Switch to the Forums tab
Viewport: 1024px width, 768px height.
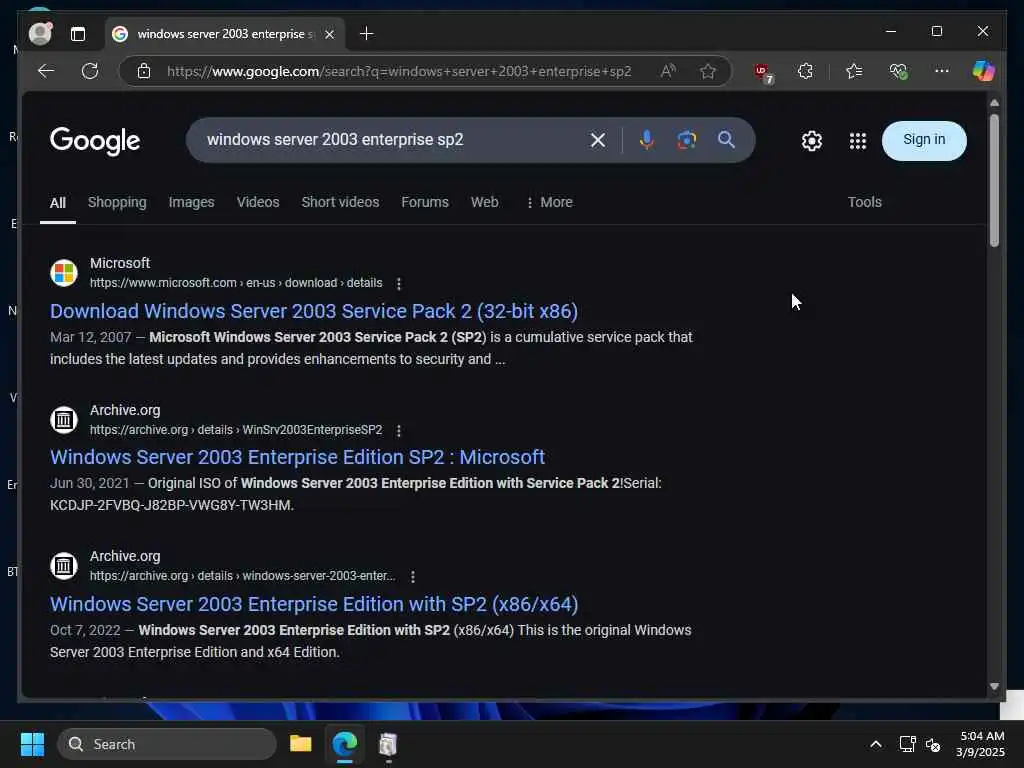click(424, 202)
